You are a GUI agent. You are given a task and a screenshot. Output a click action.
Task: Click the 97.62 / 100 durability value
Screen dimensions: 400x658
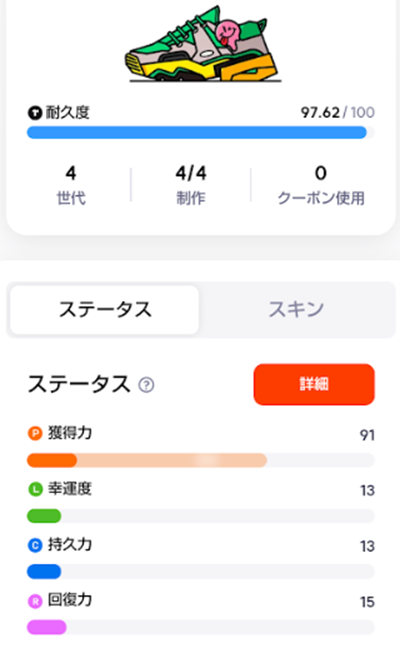coord(337,112)
